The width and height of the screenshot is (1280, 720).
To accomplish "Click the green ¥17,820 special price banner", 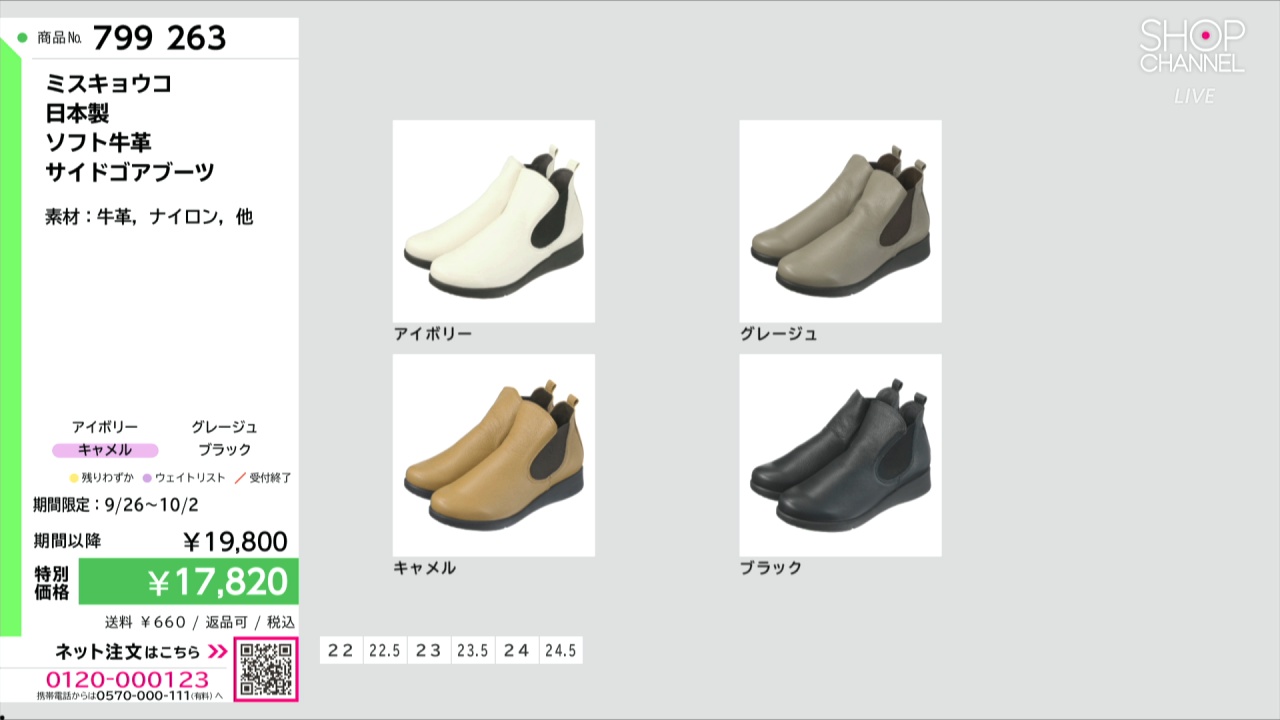I will [188, 581].
